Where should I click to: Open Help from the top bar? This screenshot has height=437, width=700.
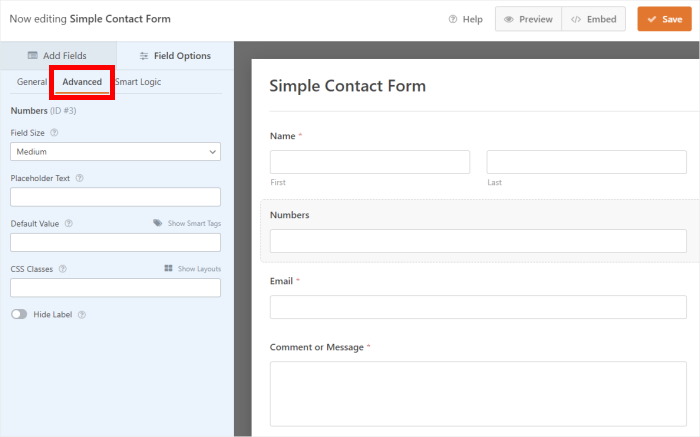466,19
